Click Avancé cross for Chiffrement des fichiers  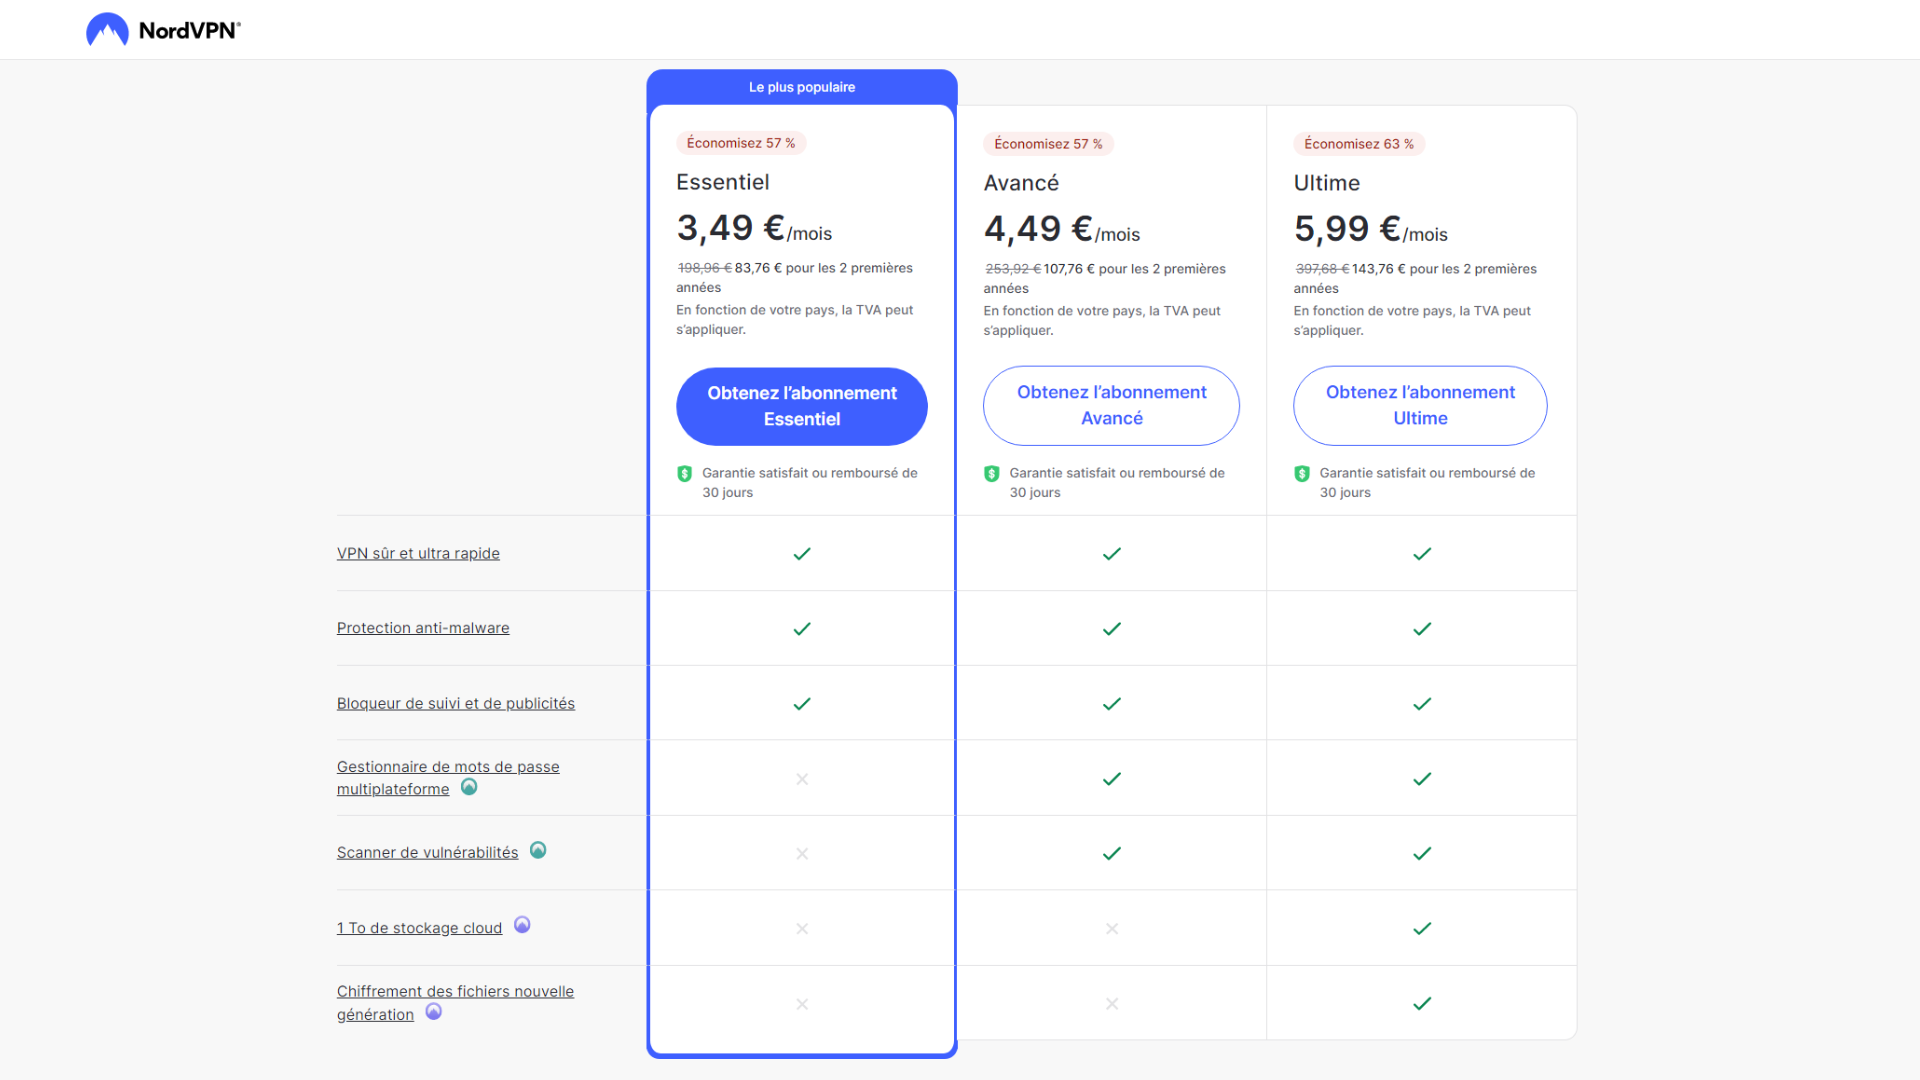tap(1112, 1004)
